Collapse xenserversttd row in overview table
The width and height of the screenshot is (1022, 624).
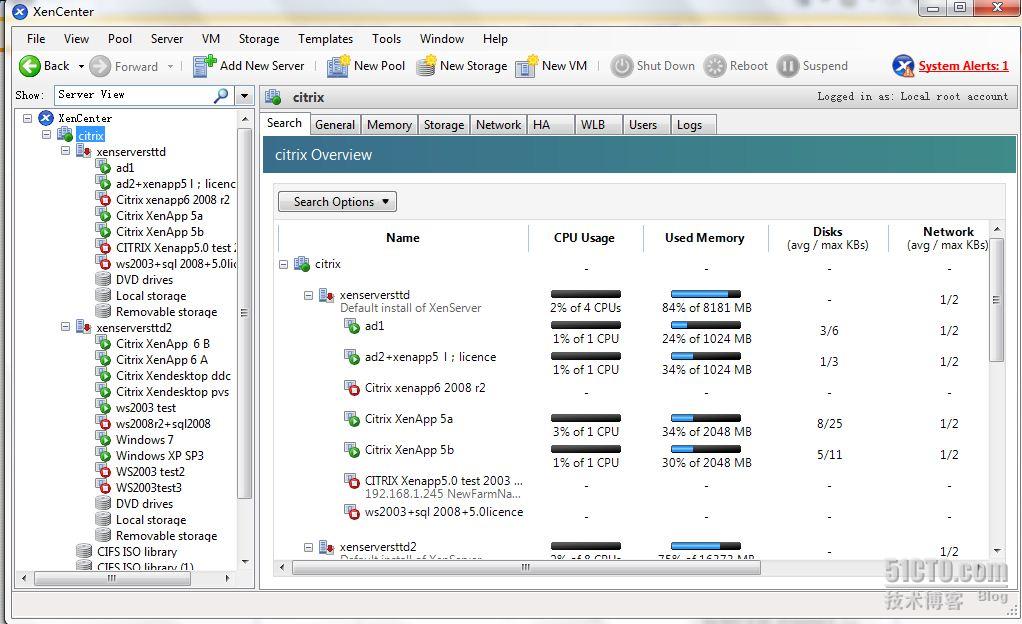click(308, 295)
